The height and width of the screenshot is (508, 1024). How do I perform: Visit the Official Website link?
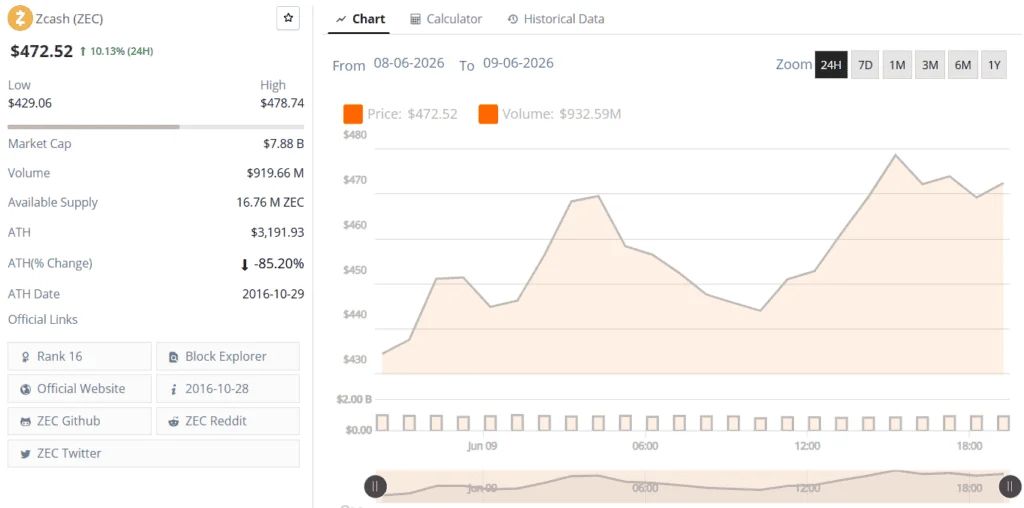point(80,389)
